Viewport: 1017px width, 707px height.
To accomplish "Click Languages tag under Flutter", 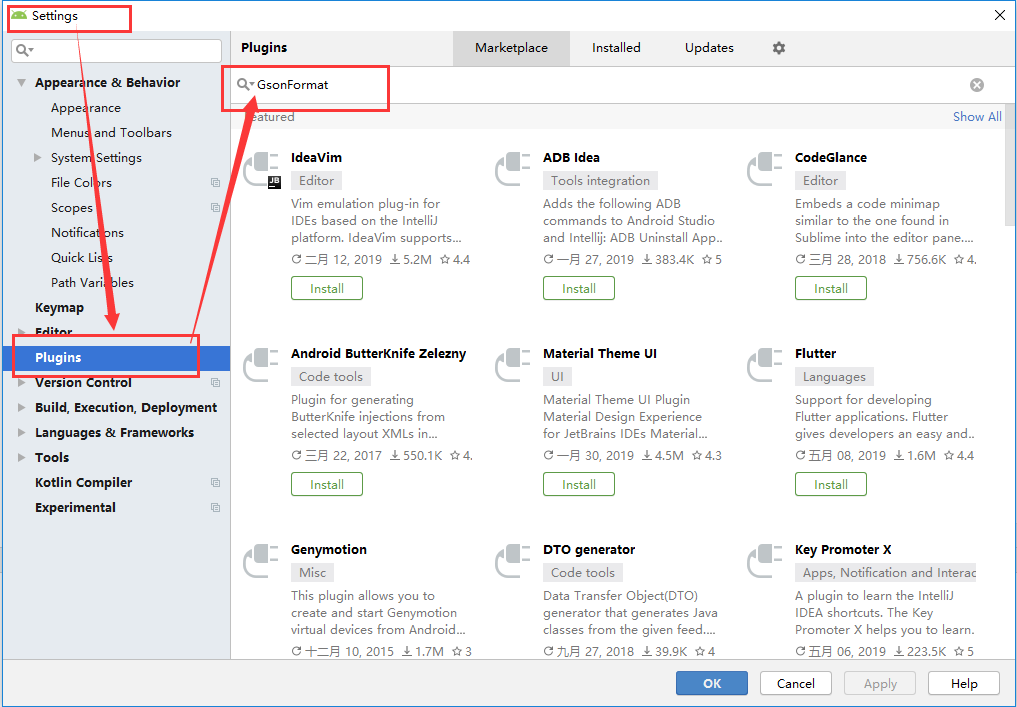I will coord(834,377).
